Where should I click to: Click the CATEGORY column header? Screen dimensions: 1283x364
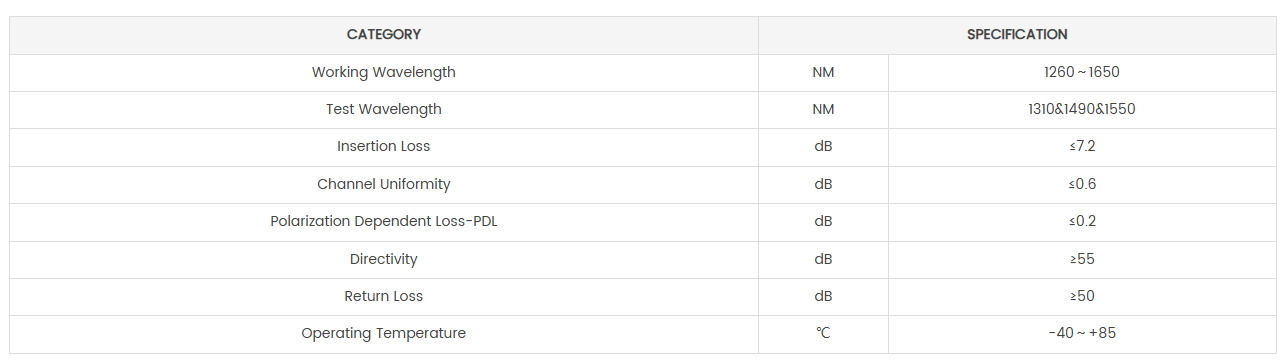coord(384,35)
